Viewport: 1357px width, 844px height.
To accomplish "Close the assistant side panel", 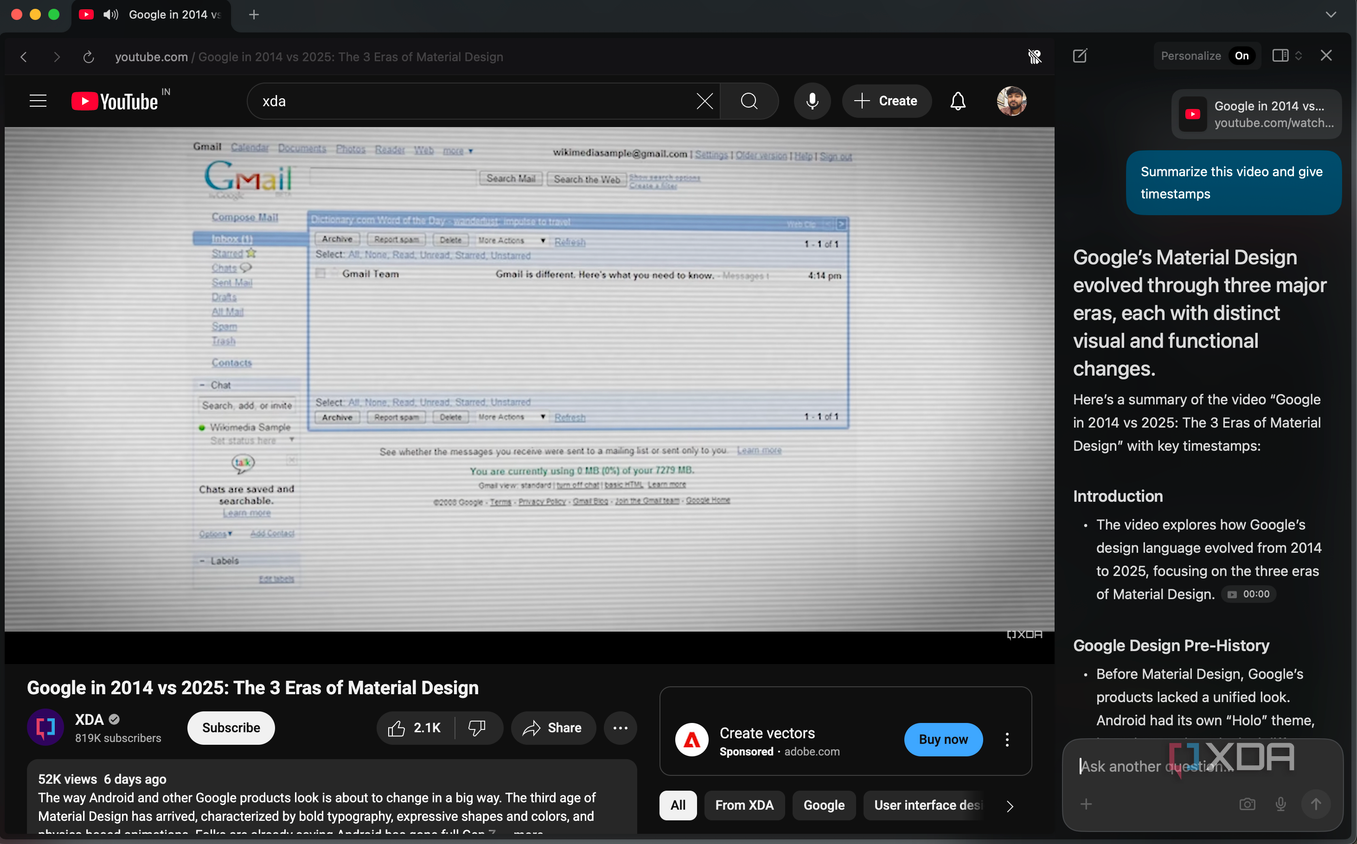I will pos(1326,56).
